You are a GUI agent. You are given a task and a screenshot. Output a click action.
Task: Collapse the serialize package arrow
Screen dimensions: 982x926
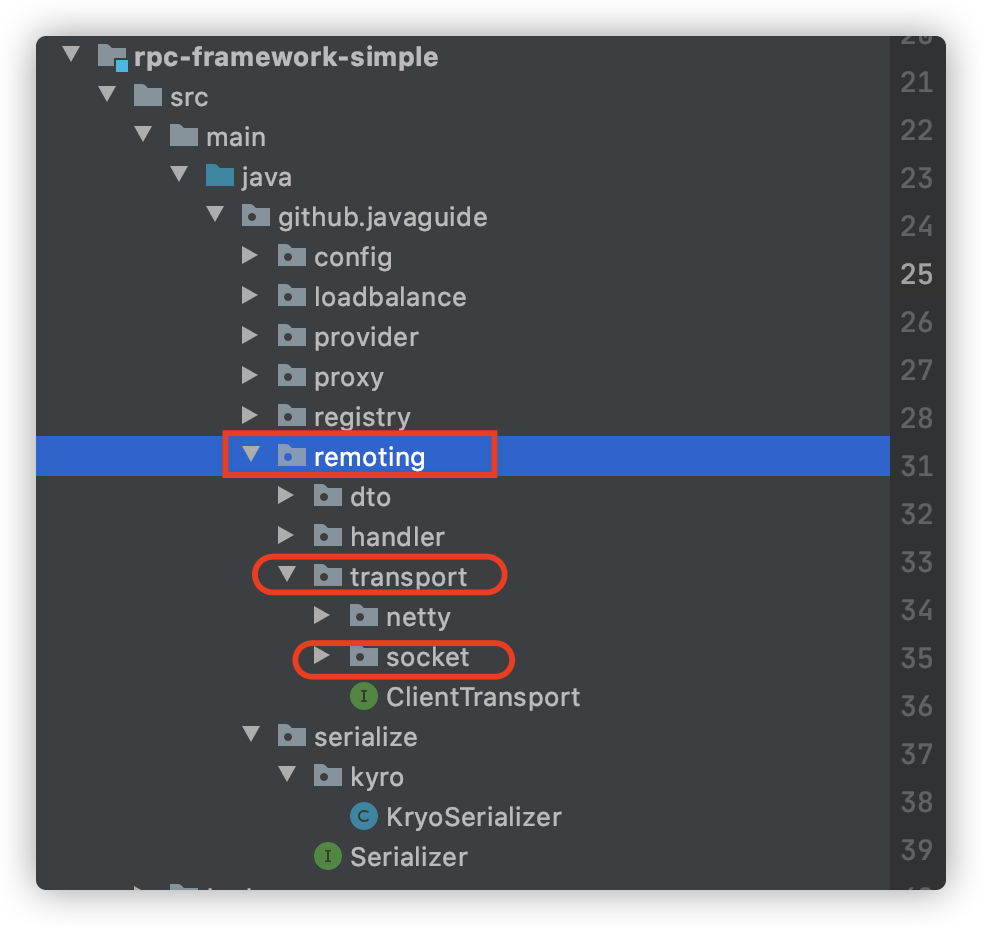point(250,737)
